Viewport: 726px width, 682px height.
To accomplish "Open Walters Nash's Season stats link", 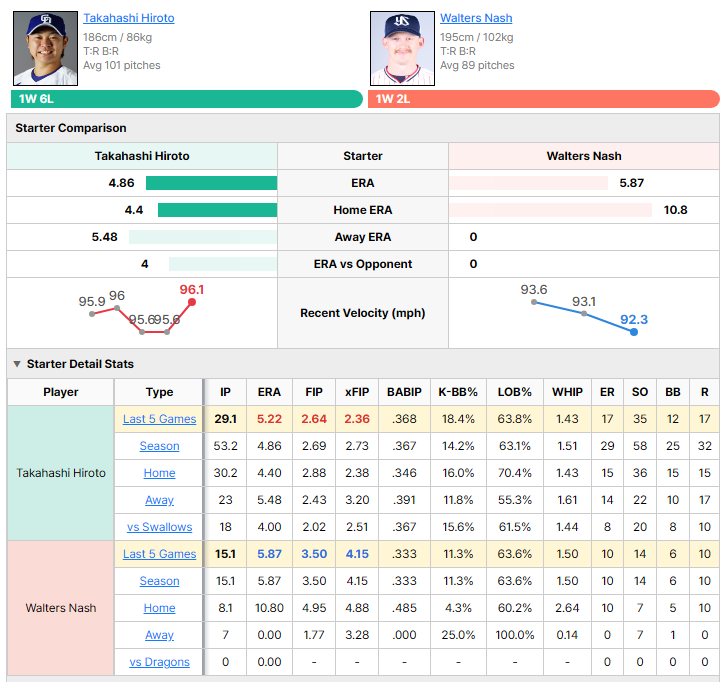I will pos(159,581).
